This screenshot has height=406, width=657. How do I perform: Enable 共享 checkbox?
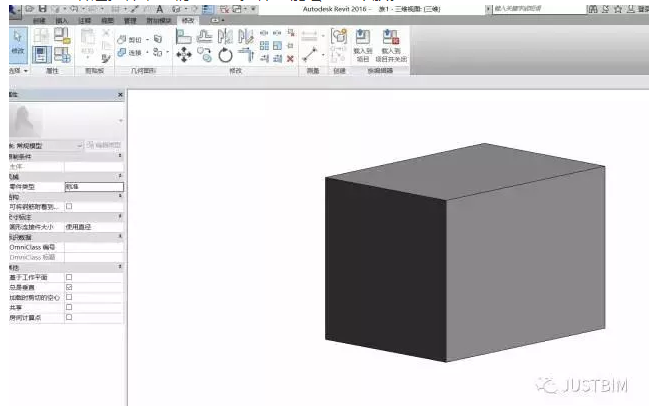tap(69, 307)
